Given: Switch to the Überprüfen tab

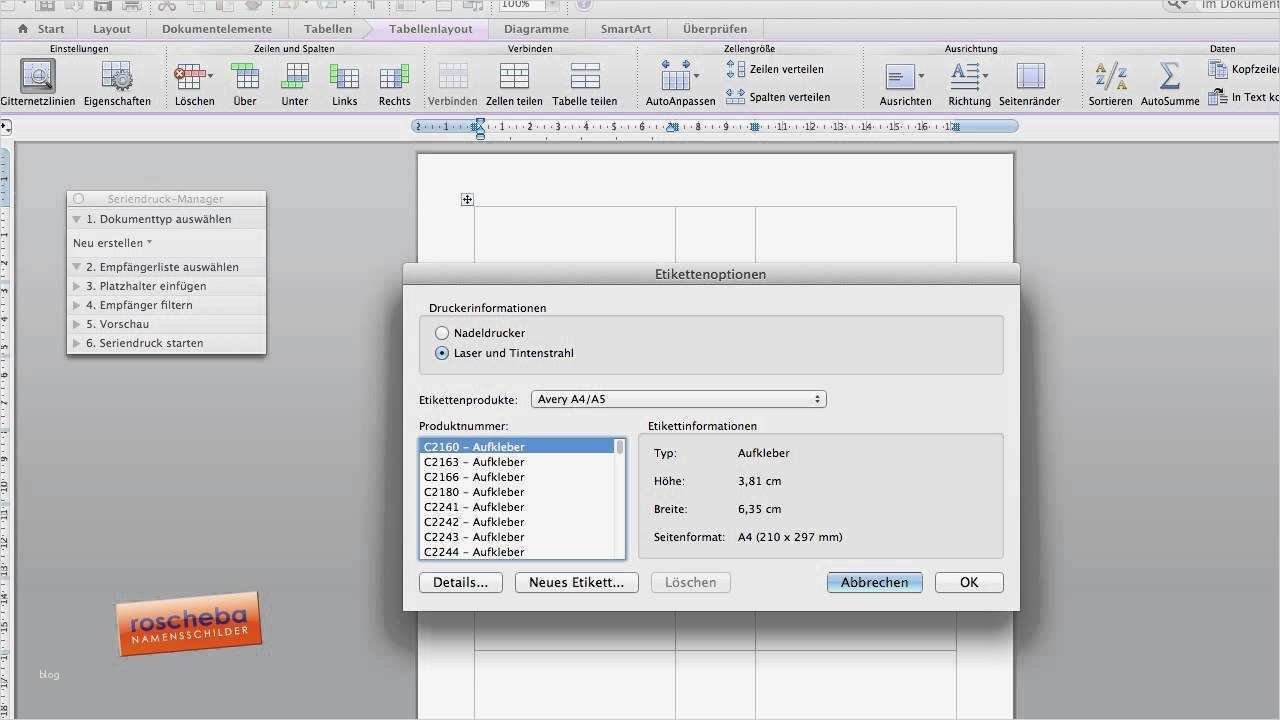Looking at the screenshot, I should [x=715, y=29].
